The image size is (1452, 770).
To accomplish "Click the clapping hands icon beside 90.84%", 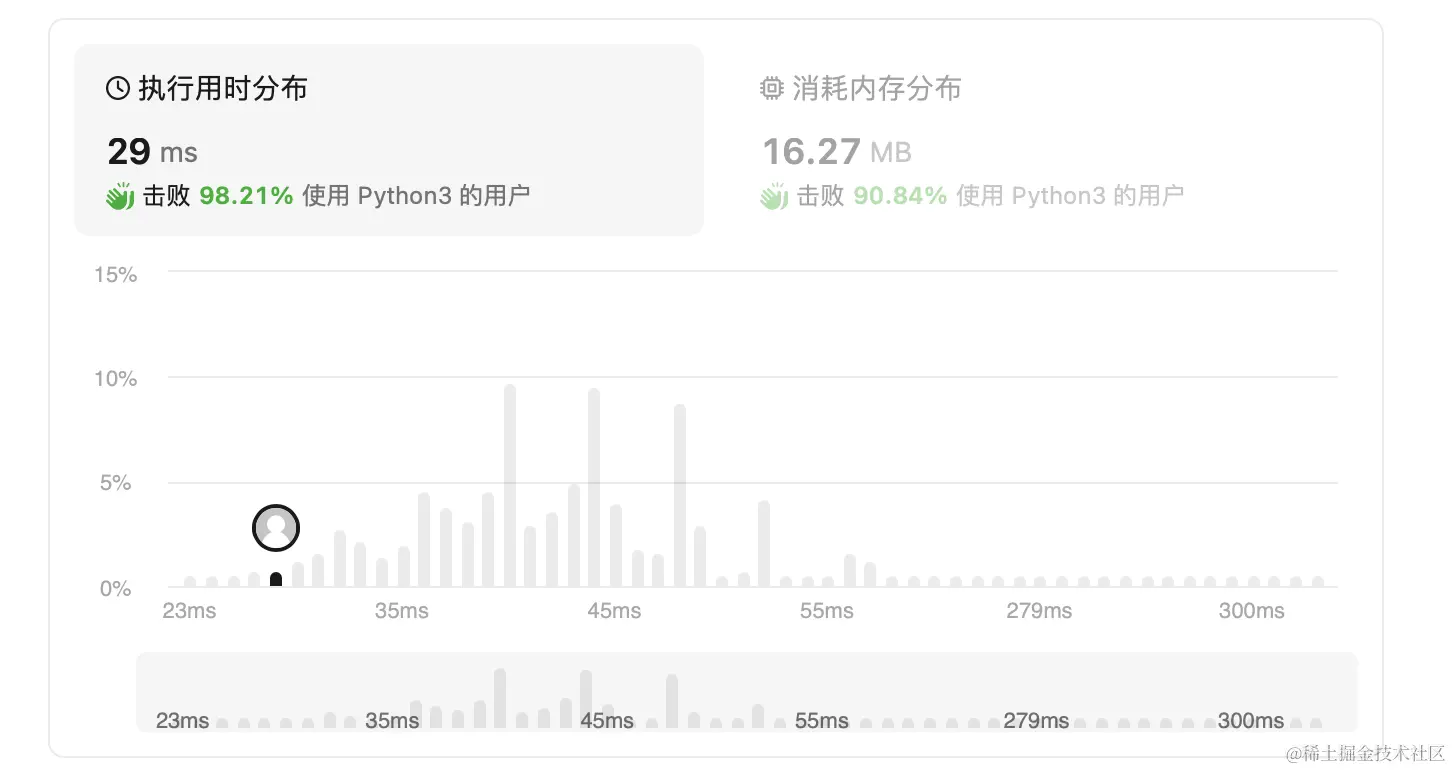I will pos(774,196).
